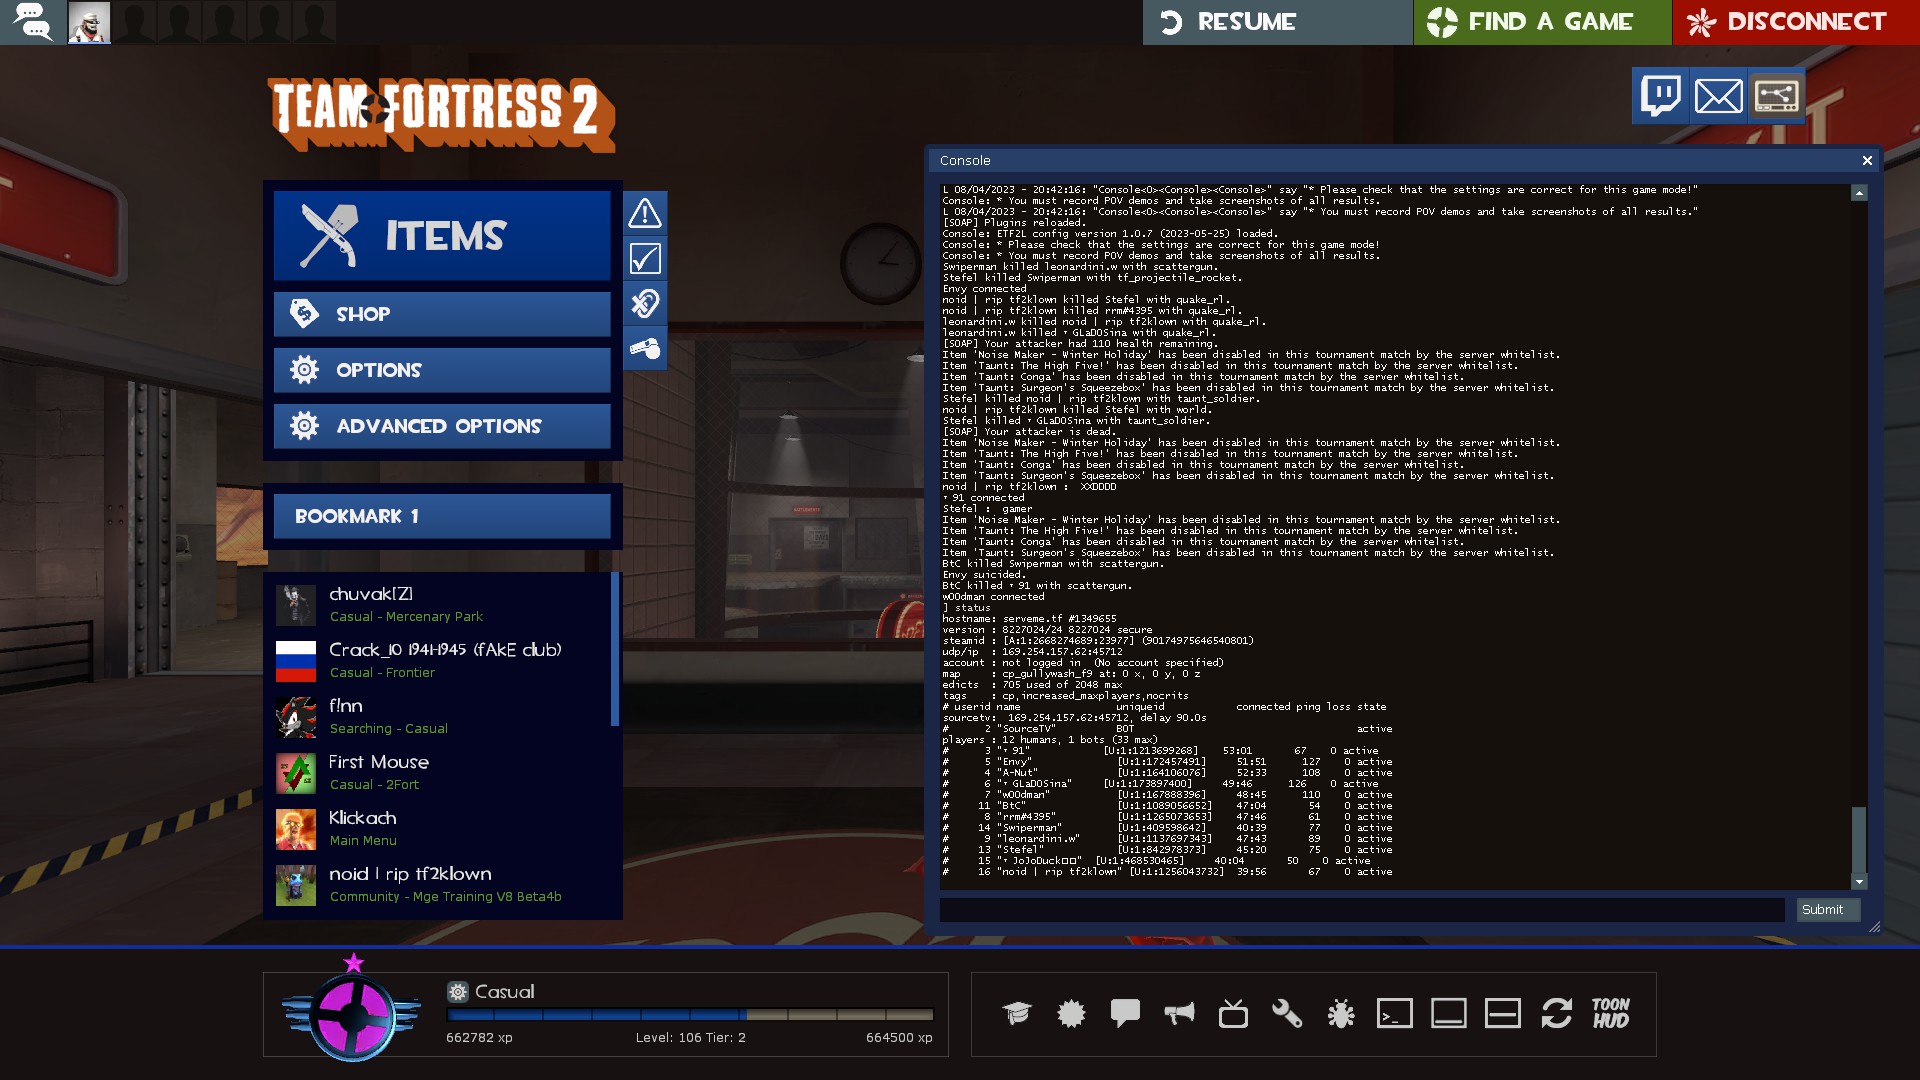
Task: Click chuvak[Z] avatar thumbnail
Action: click(x=296, y=605)
